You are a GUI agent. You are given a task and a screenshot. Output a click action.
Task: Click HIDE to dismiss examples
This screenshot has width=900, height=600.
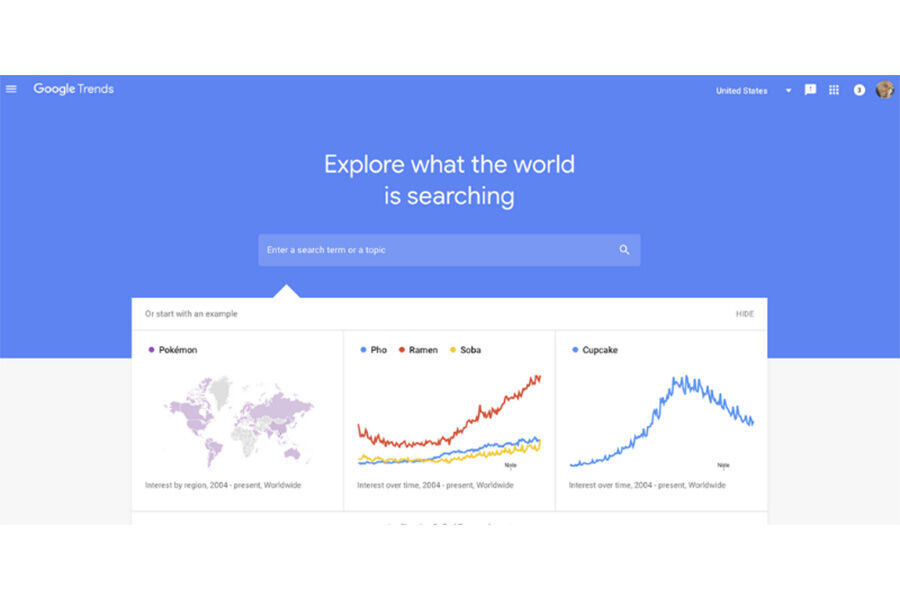click(x=744, y=313)
